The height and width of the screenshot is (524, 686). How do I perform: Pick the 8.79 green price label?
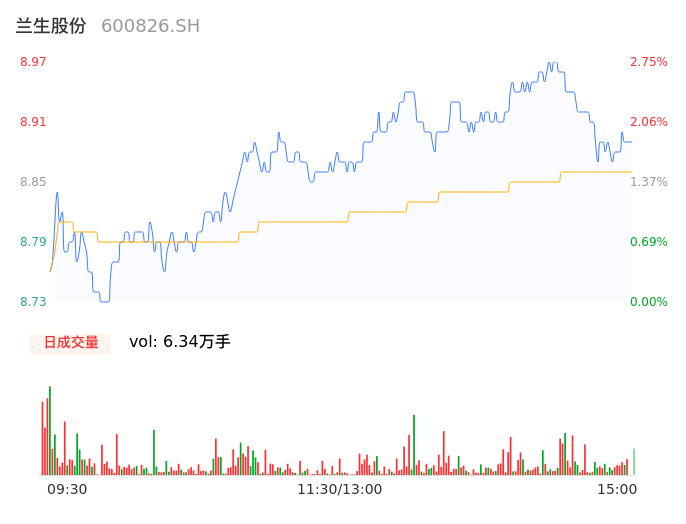[33, 242]
